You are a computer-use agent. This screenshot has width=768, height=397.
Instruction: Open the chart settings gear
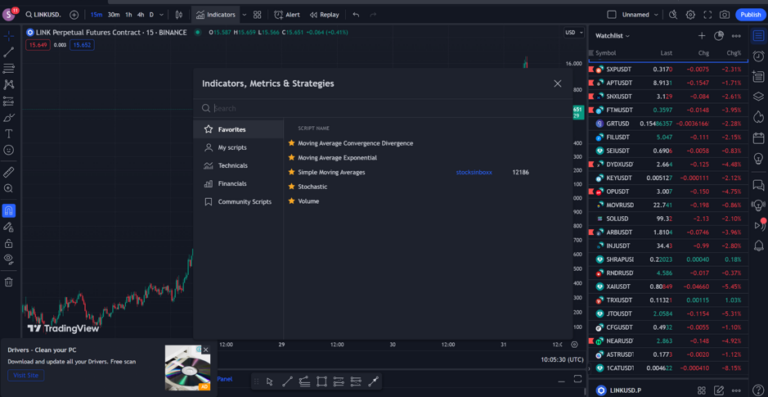coord(690,15)
